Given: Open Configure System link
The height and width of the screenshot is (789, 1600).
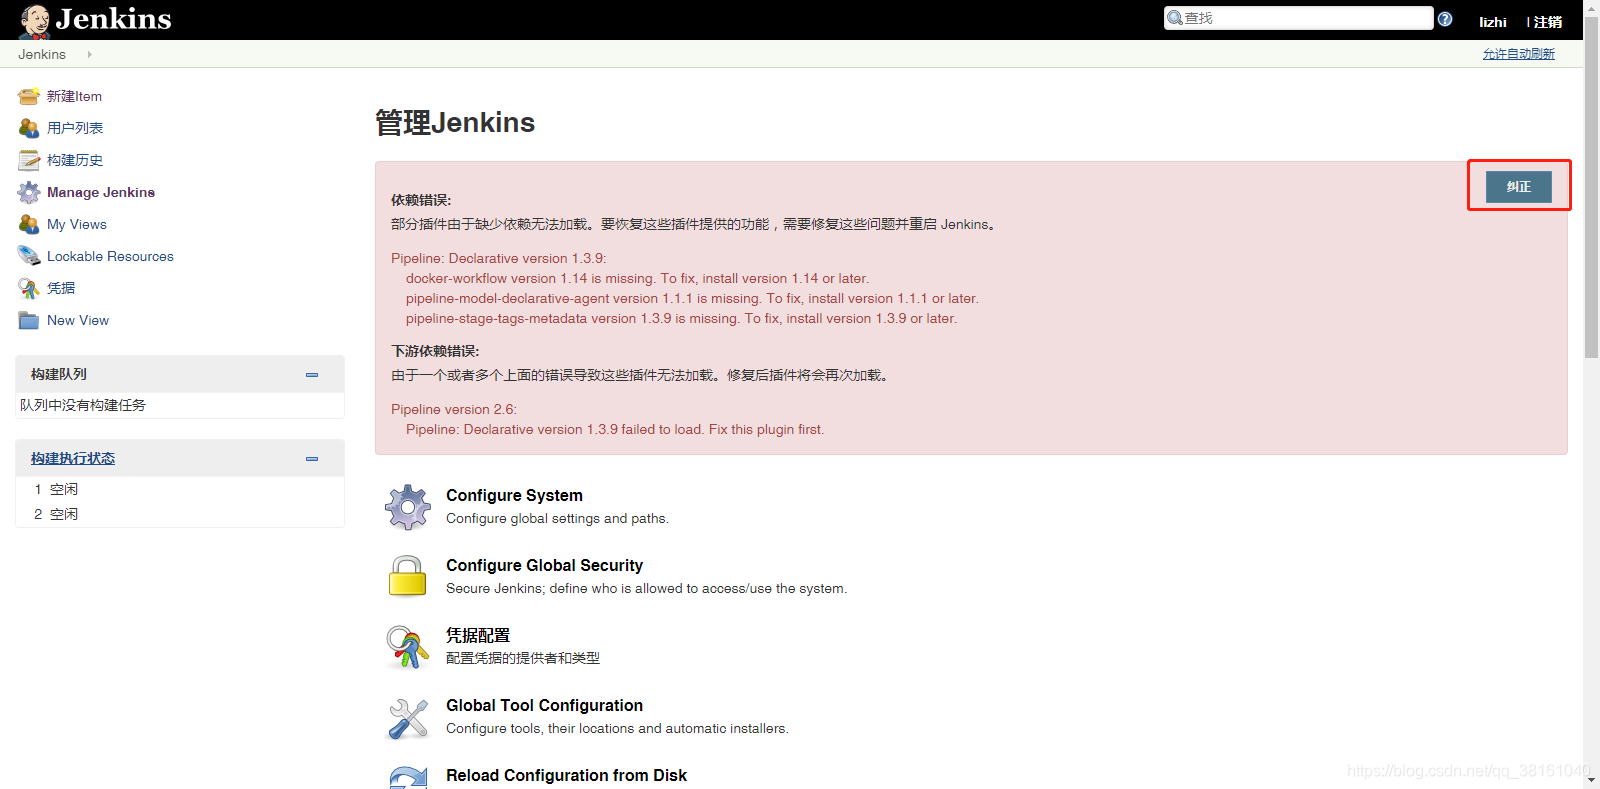Looking at the screenshot, I should [514, 495].
